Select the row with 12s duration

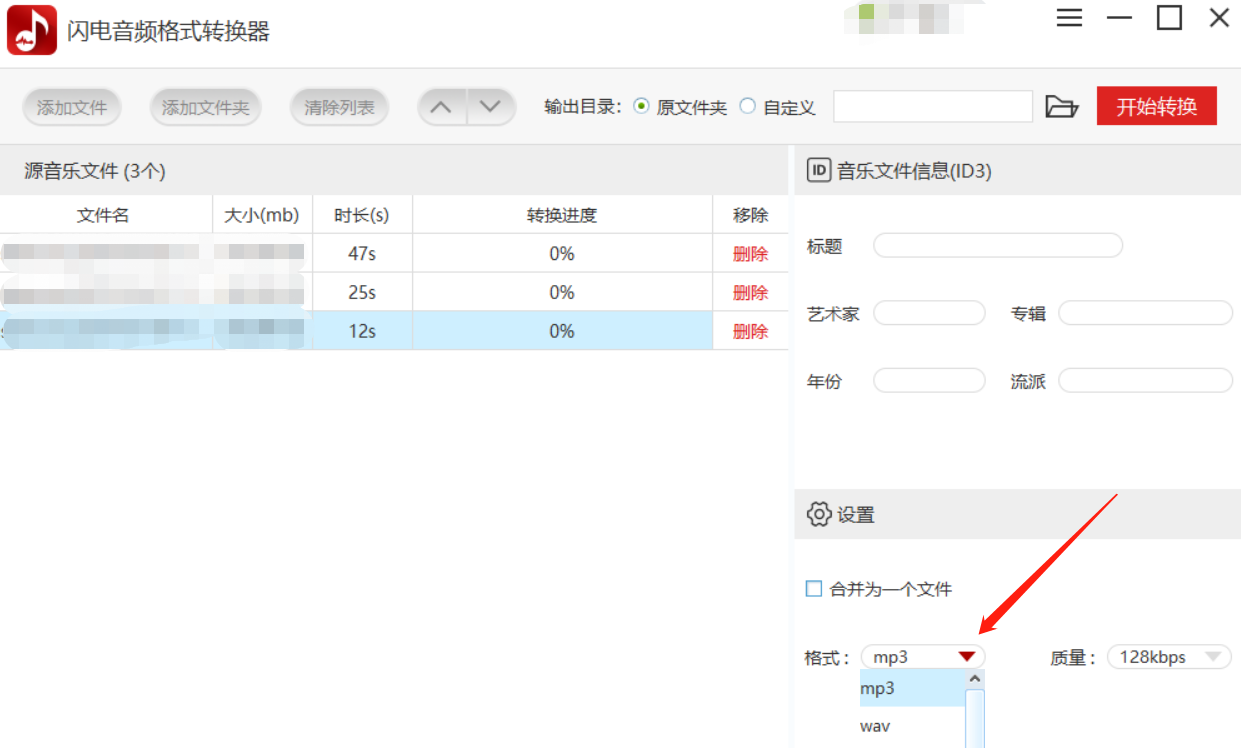pyautogui.click(x=394, y=331)
